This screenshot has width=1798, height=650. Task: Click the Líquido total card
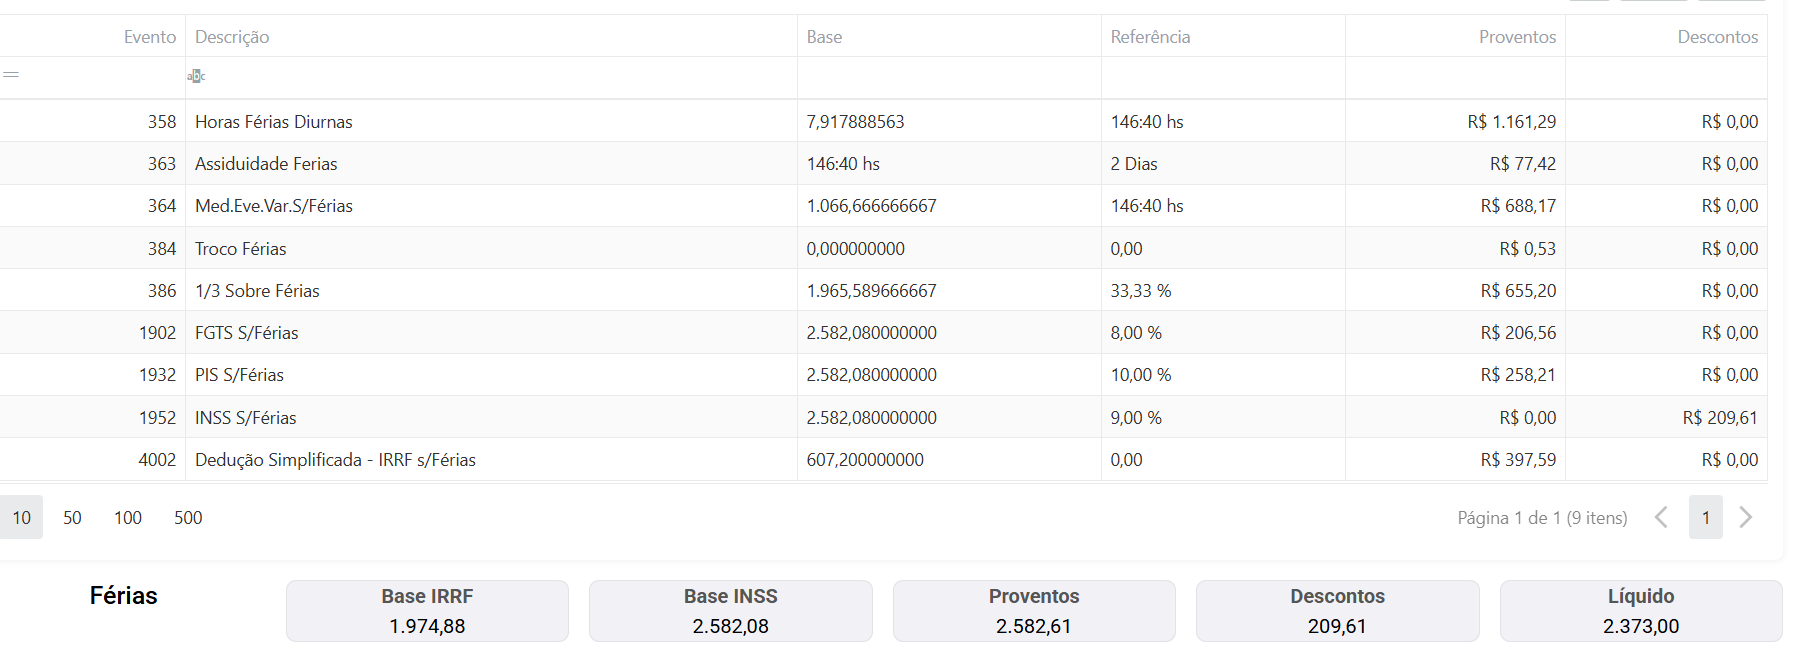1640,611
